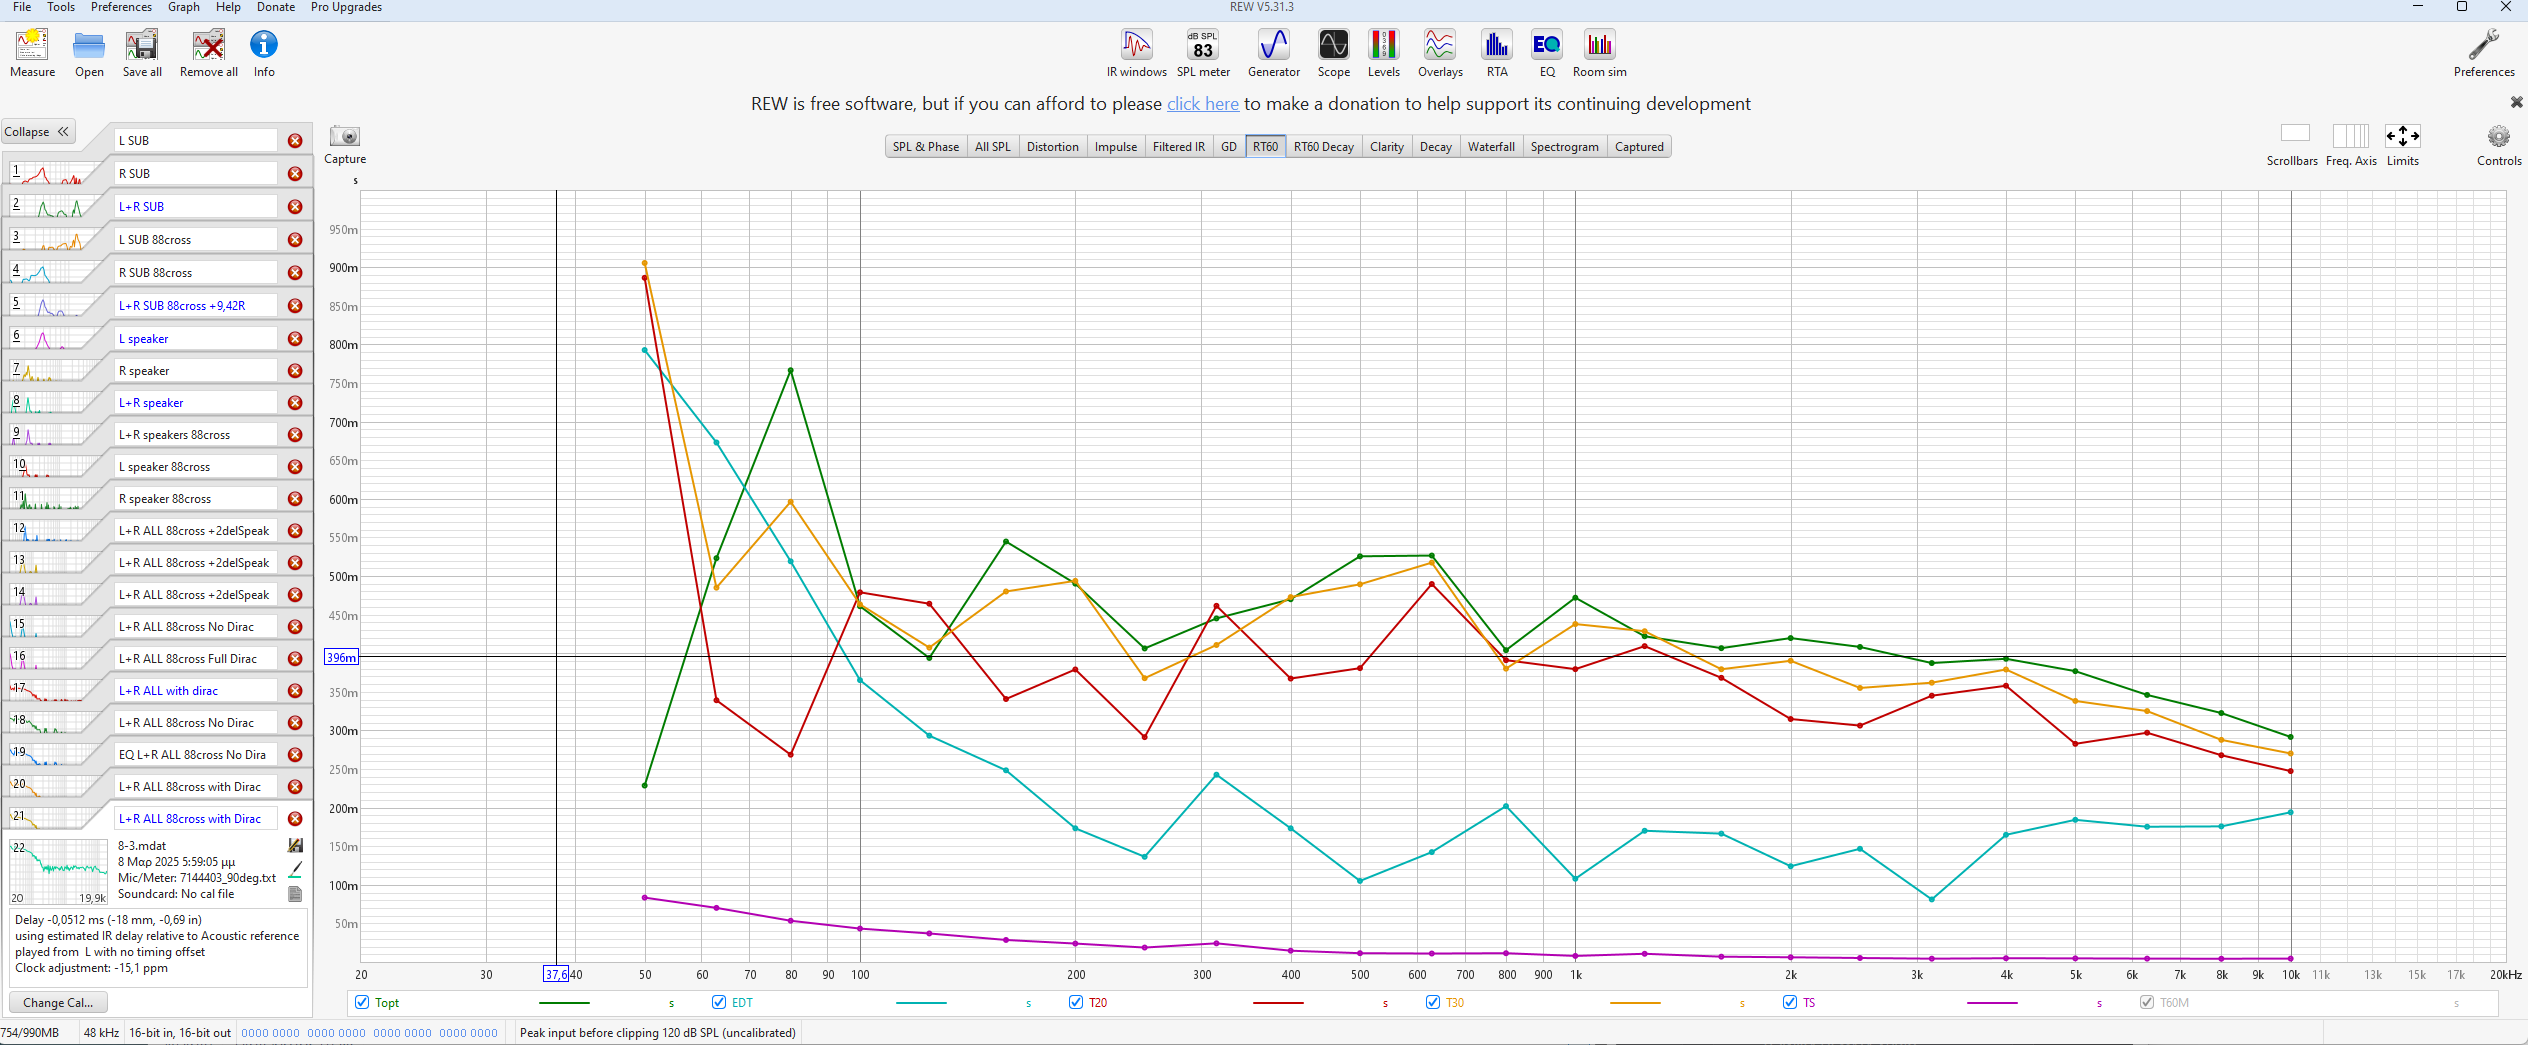Click the T20 red line swatch
Viewport: 2528px width, 1045px height.
coord(1277,1003)
